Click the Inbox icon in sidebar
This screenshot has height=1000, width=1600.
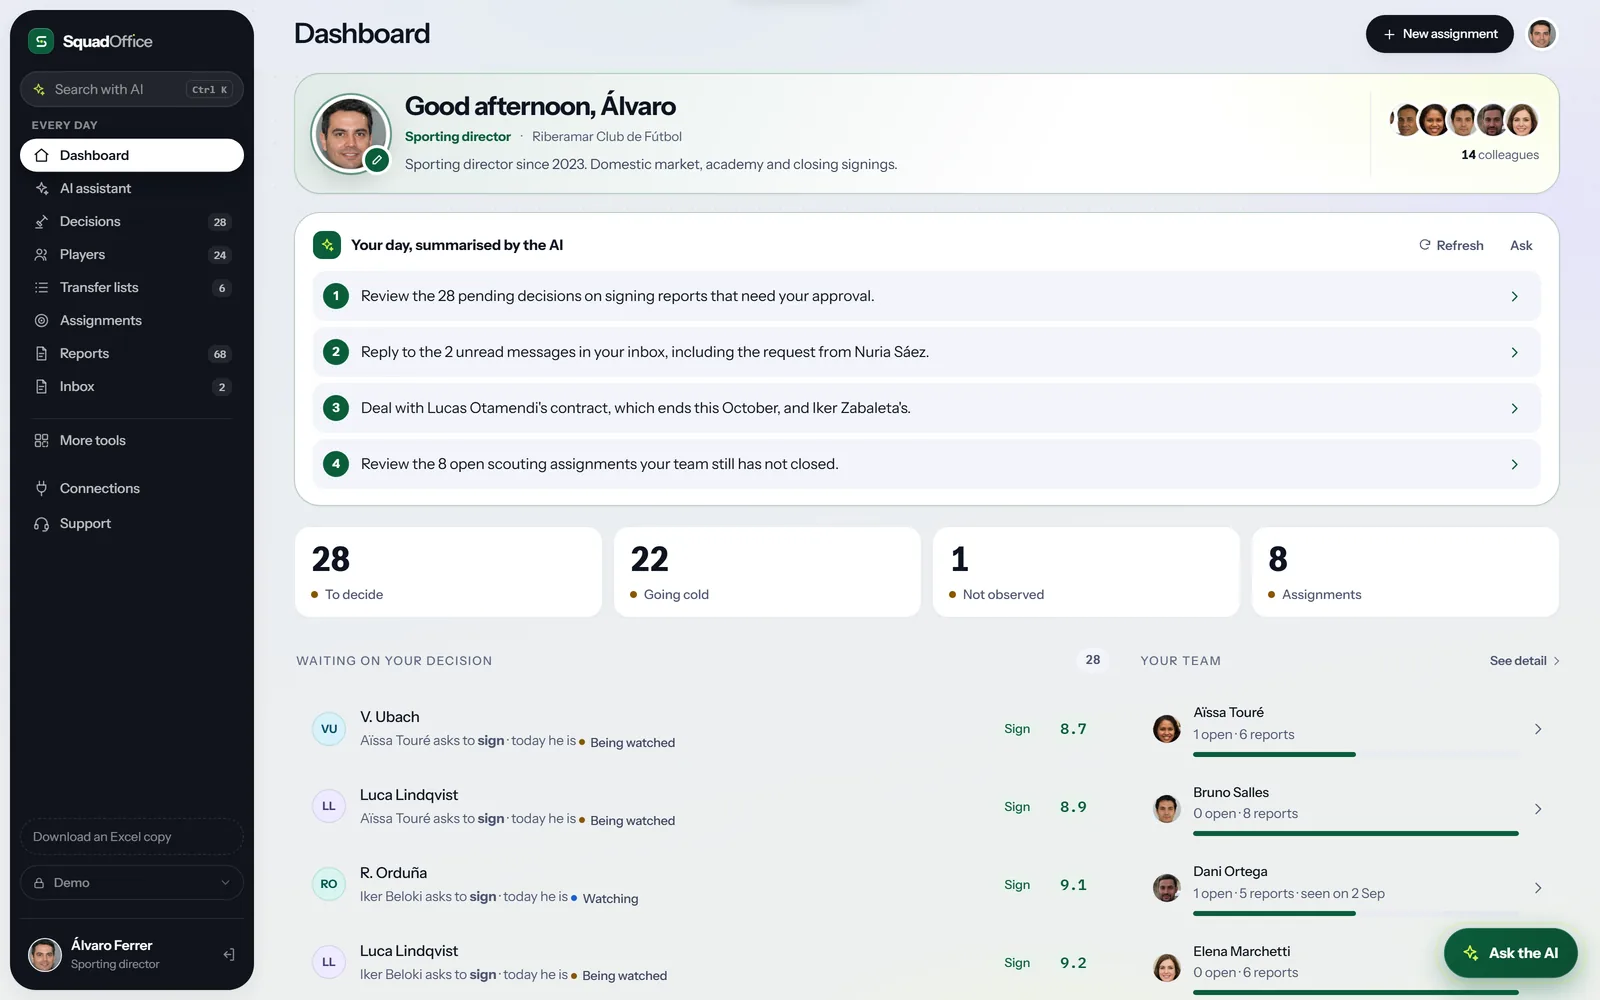(41, 386)
